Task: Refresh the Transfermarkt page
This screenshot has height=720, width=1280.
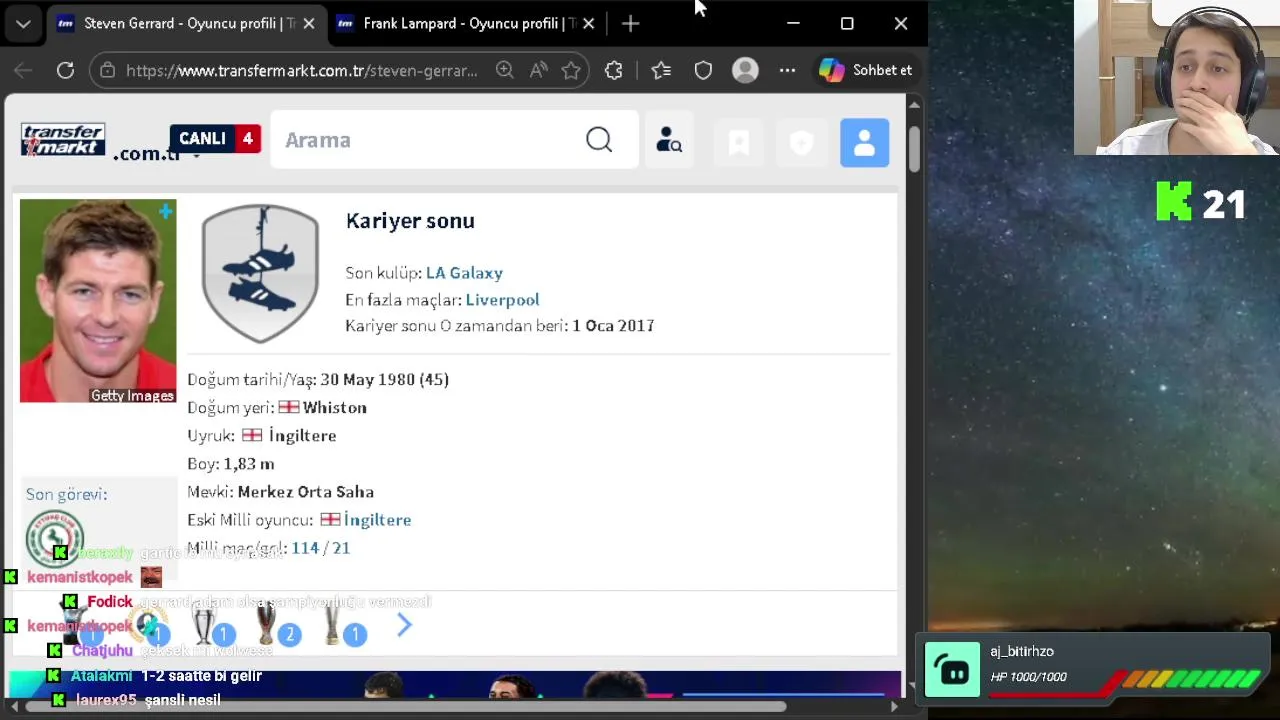Action: (x=65, y=70)
